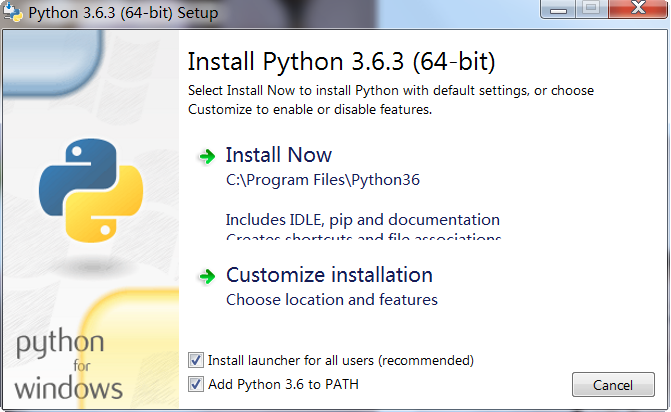Click the Python installer icon in title bar
The image size is (671, 412).
12,12
